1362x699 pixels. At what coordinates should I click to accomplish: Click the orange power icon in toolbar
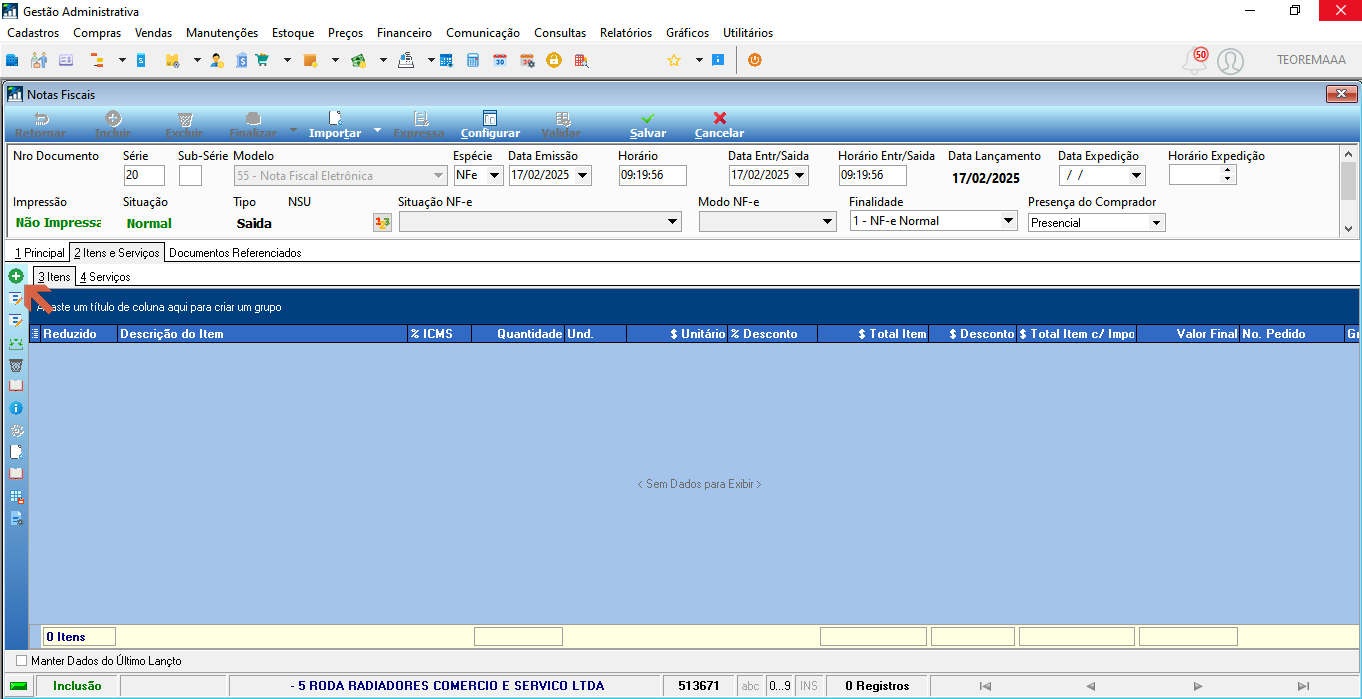(x=754, y=60)
